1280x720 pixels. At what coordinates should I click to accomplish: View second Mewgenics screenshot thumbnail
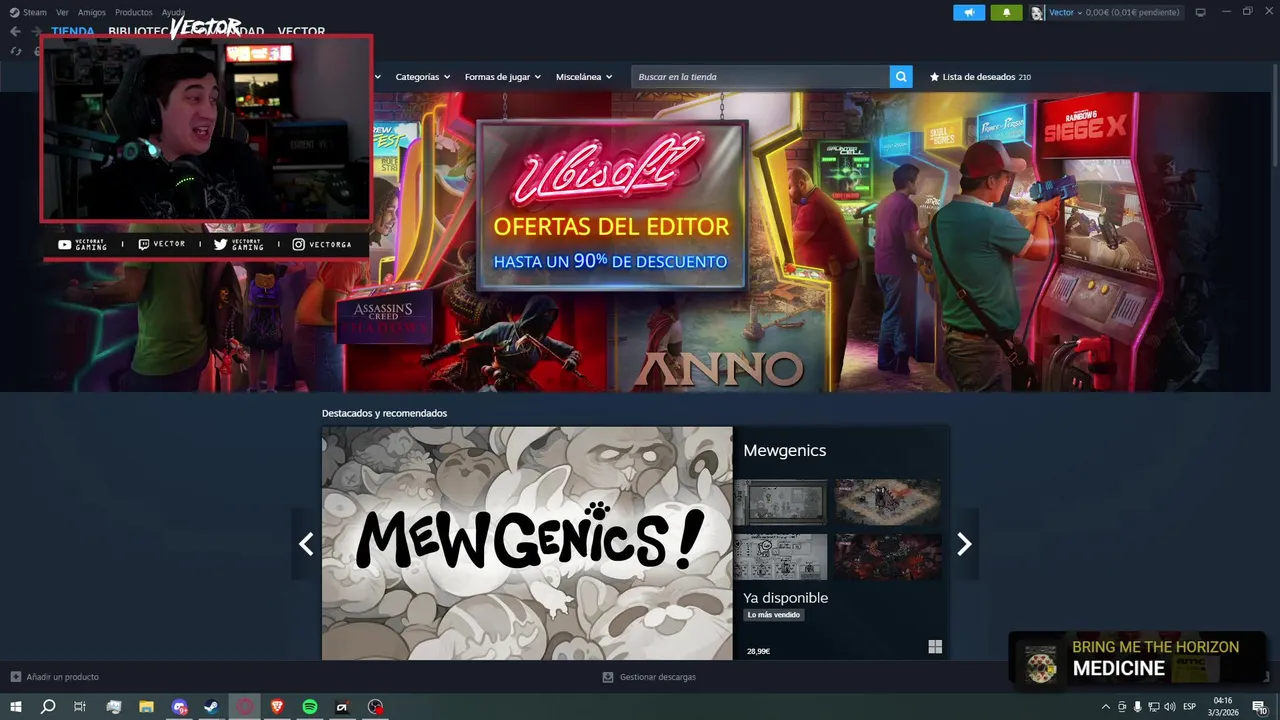888,502
